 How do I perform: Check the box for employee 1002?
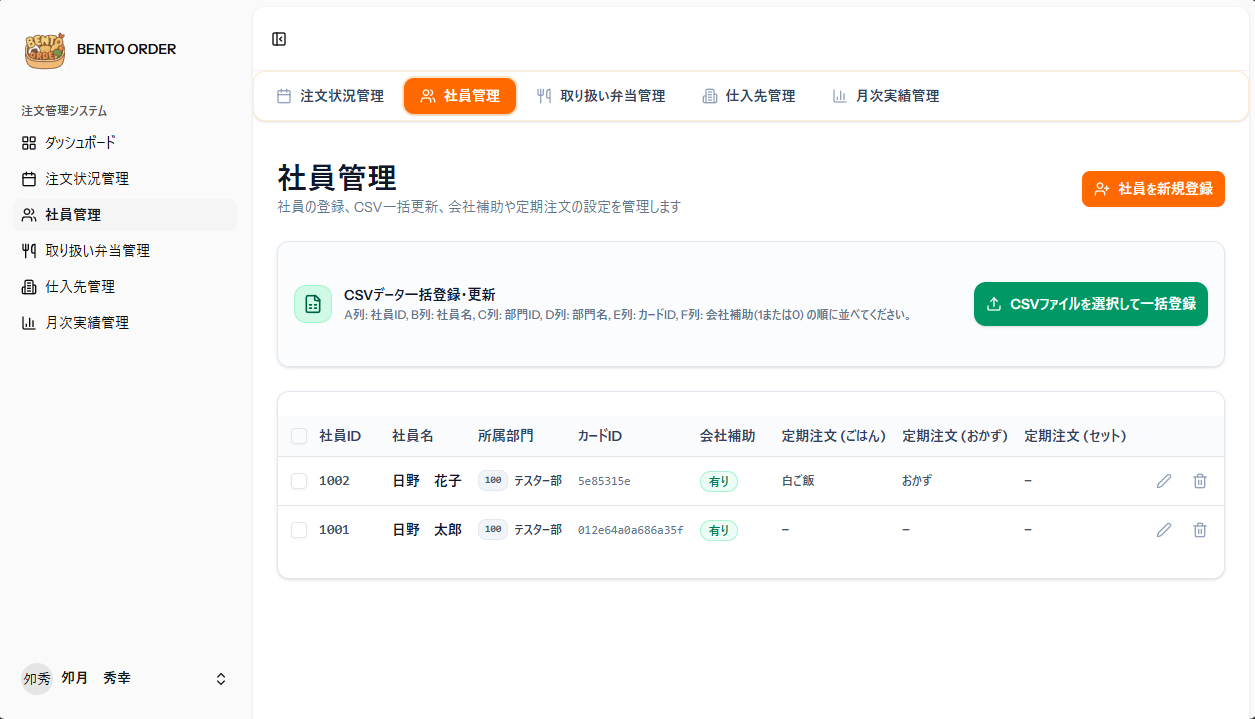point(299,481)
